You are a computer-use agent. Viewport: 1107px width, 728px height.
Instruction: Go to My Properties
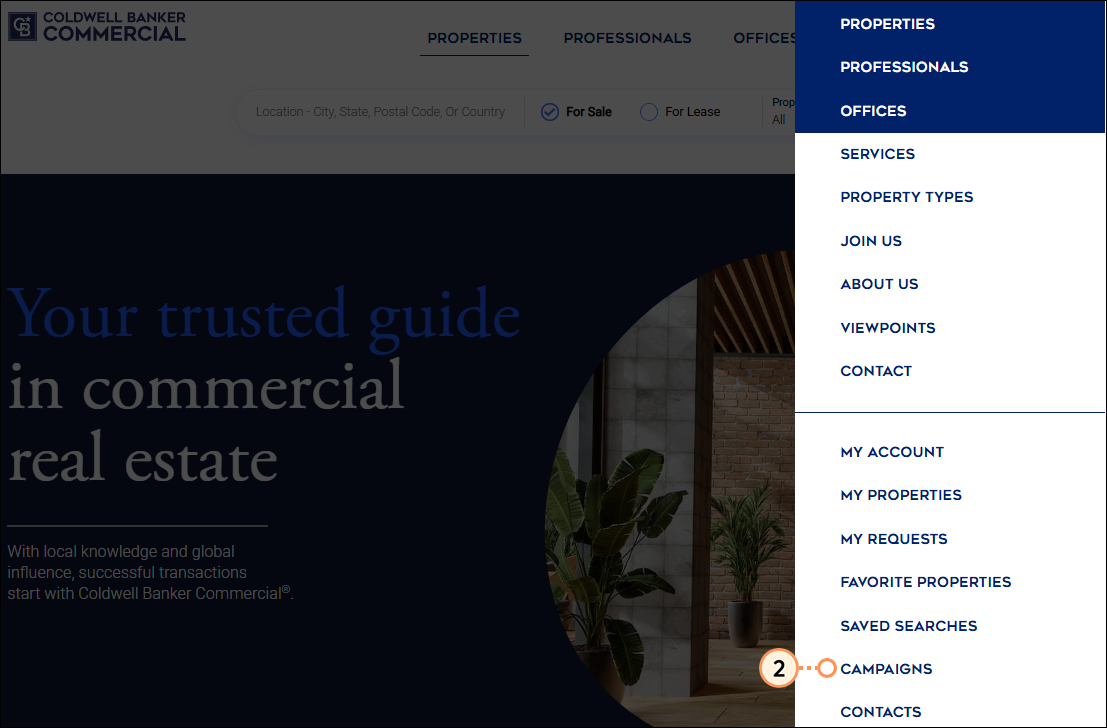coord(901,495)
